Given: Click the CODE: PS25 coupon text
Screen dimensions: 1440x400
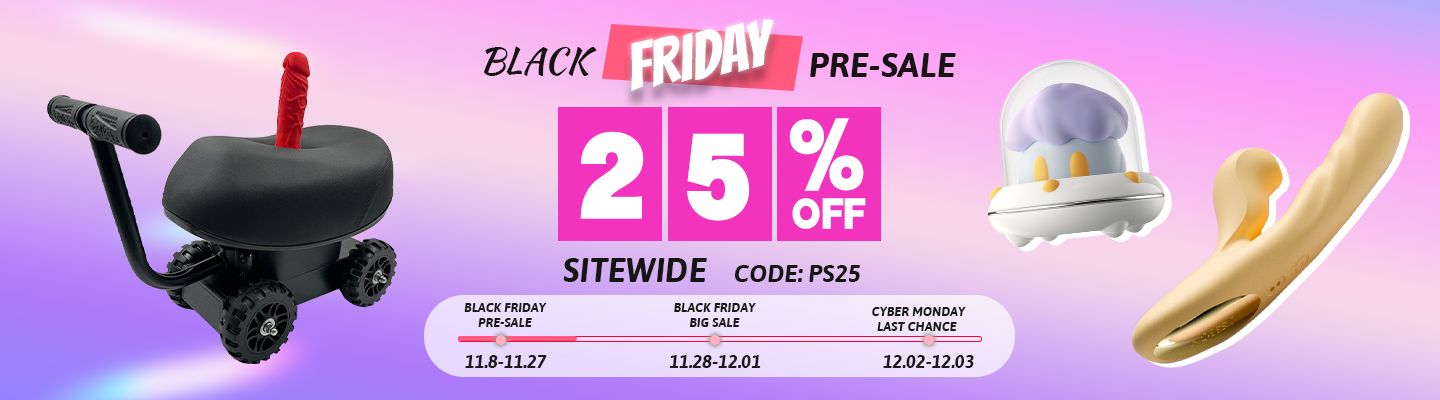Looking at the screenshot, I should pos(797,273).
